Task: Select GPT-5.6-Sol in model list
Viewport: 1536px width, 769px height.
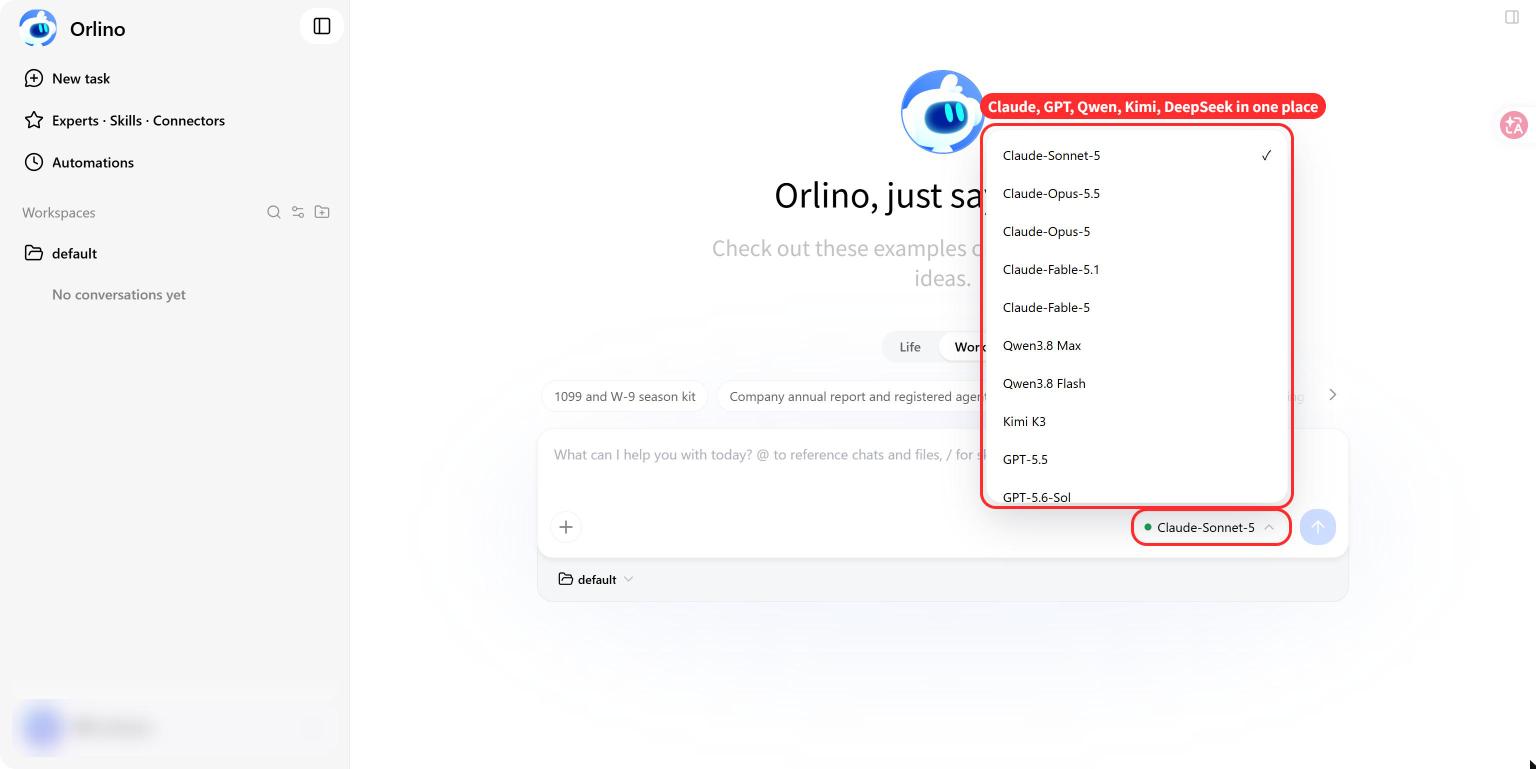Action: 1137,494
